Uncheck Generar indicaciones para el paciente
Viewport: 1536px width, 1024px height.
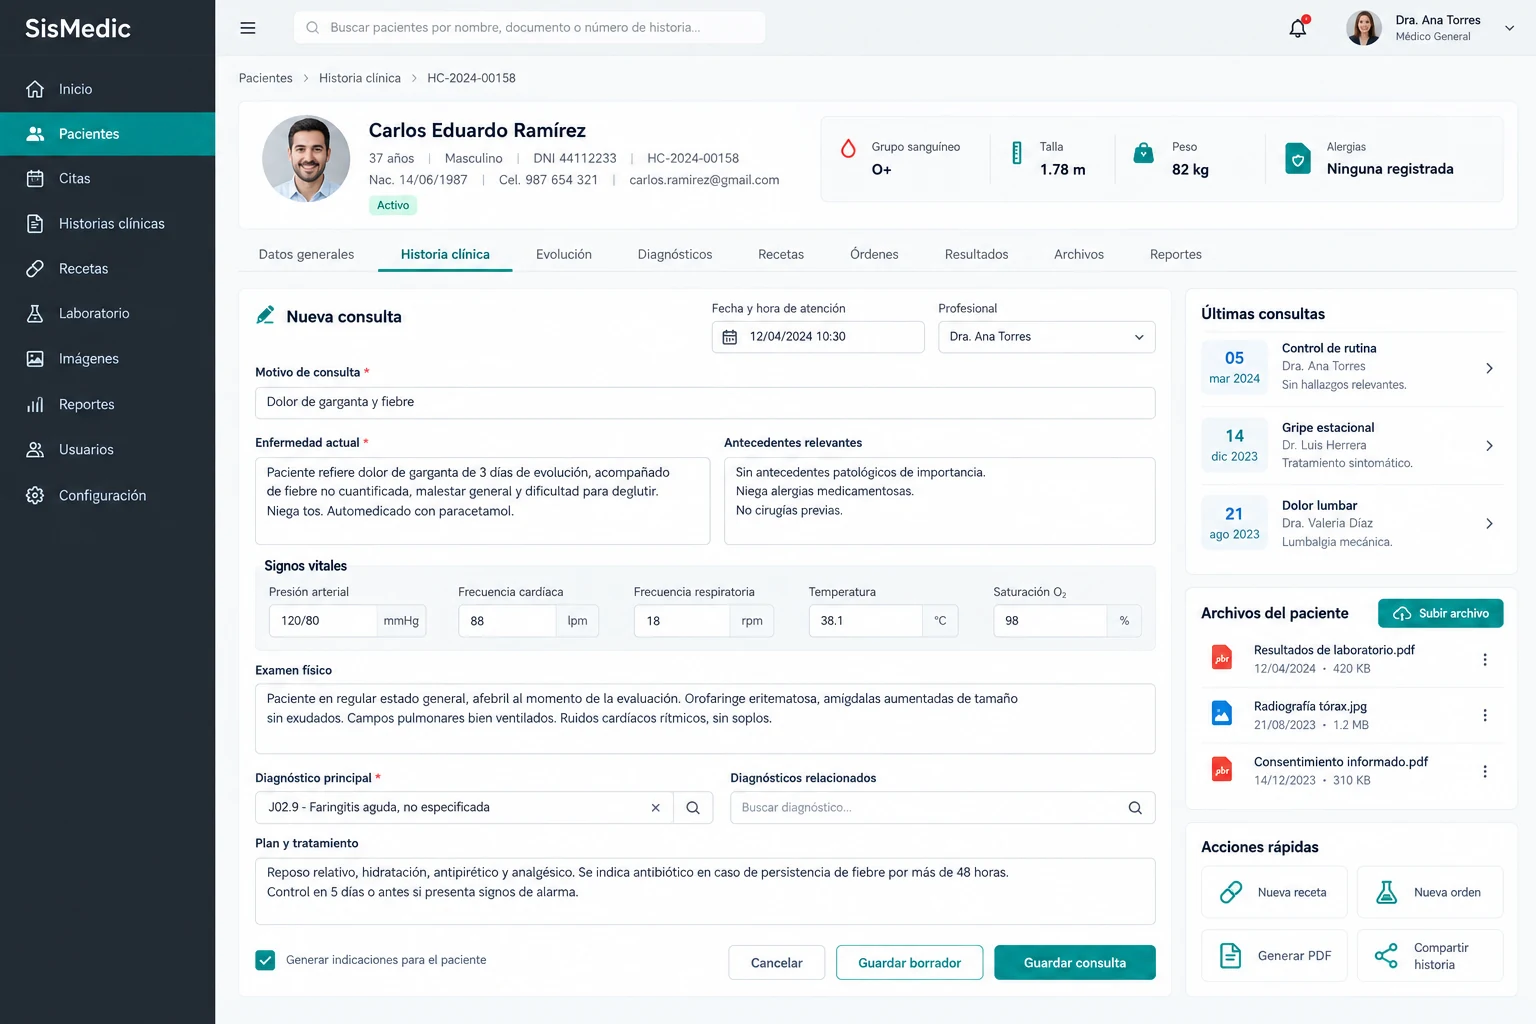click(265, 960)
